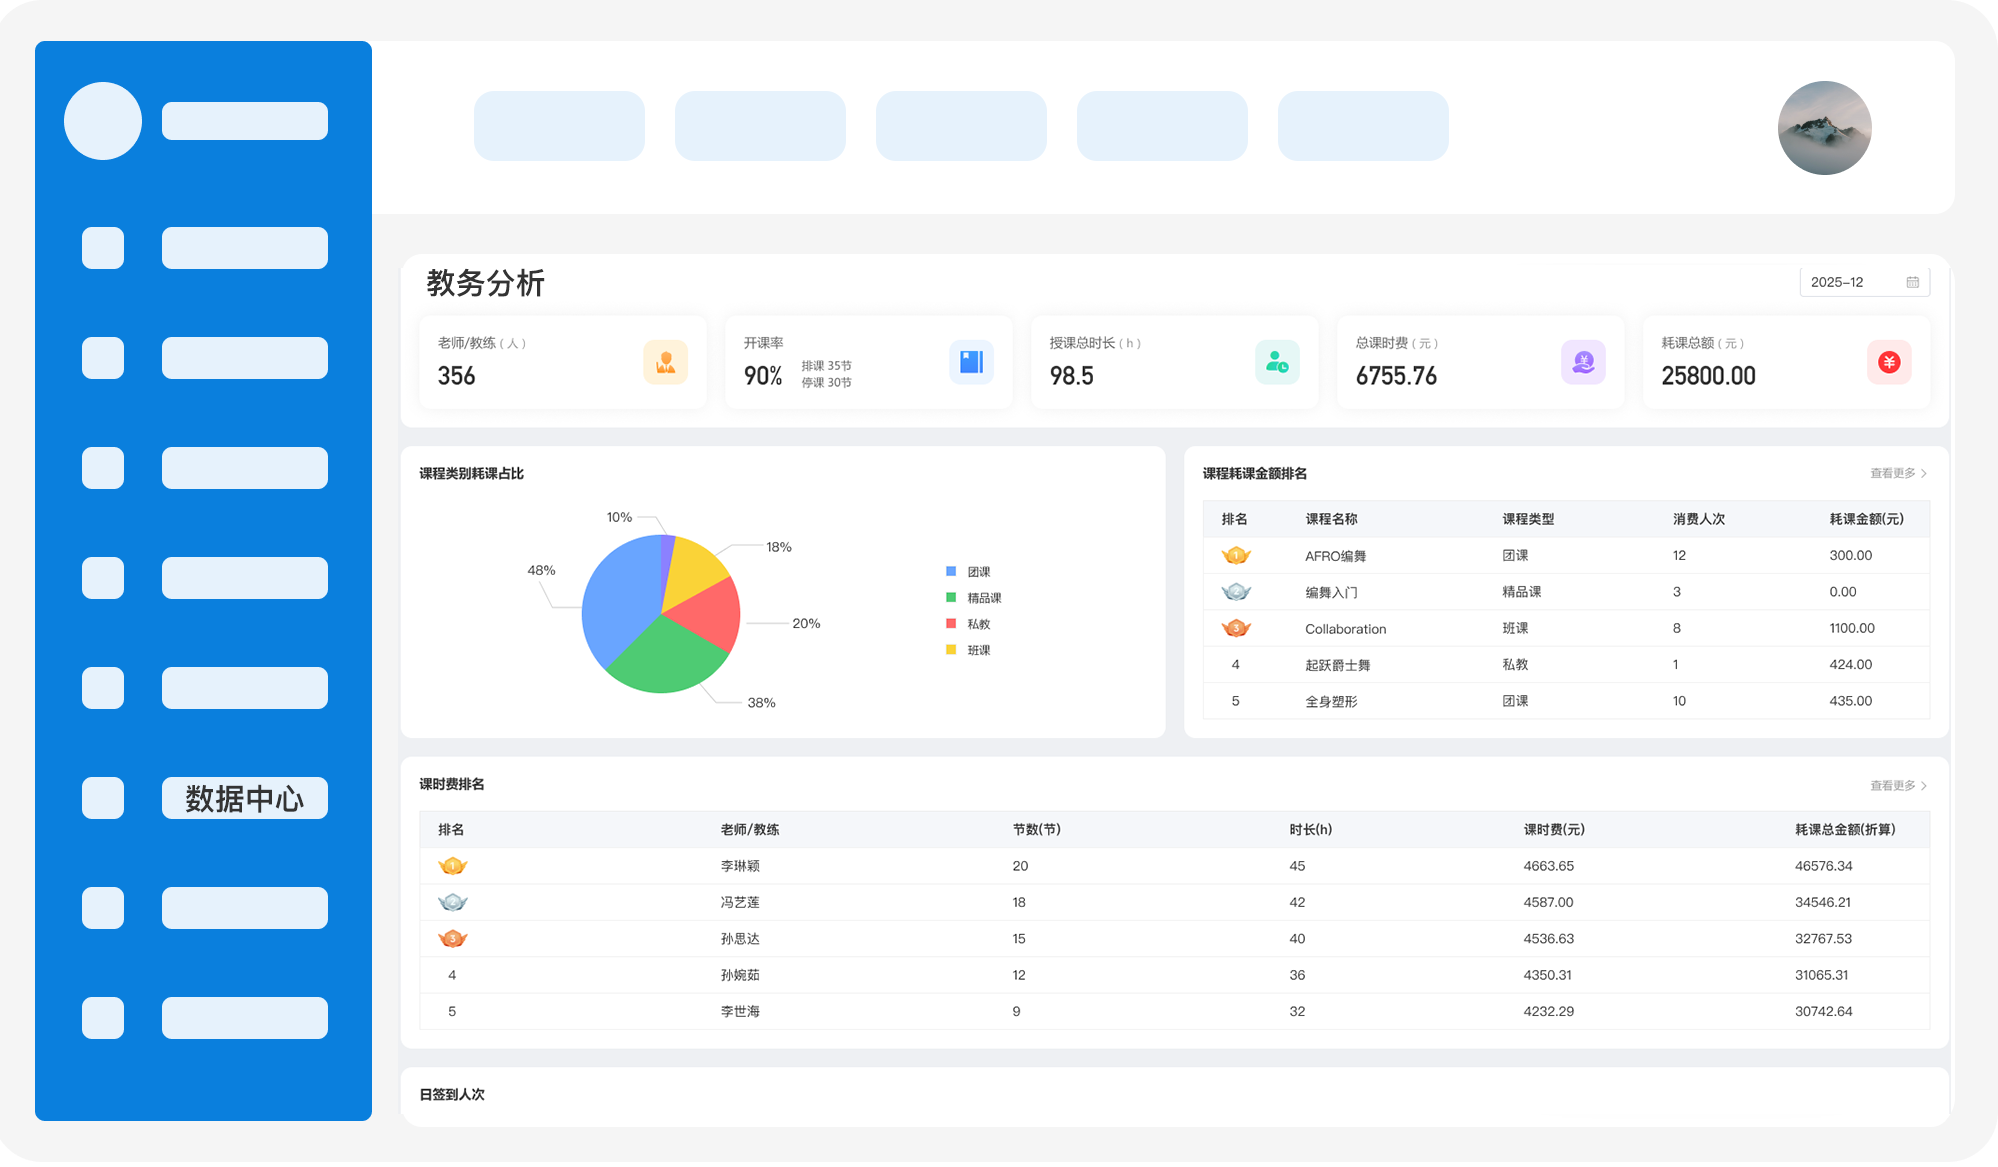Image resolution: width=1998 pixels, height=1167 pixels.
Task: Click the bronze medal next to 孙思达
Action: point(452,939)
